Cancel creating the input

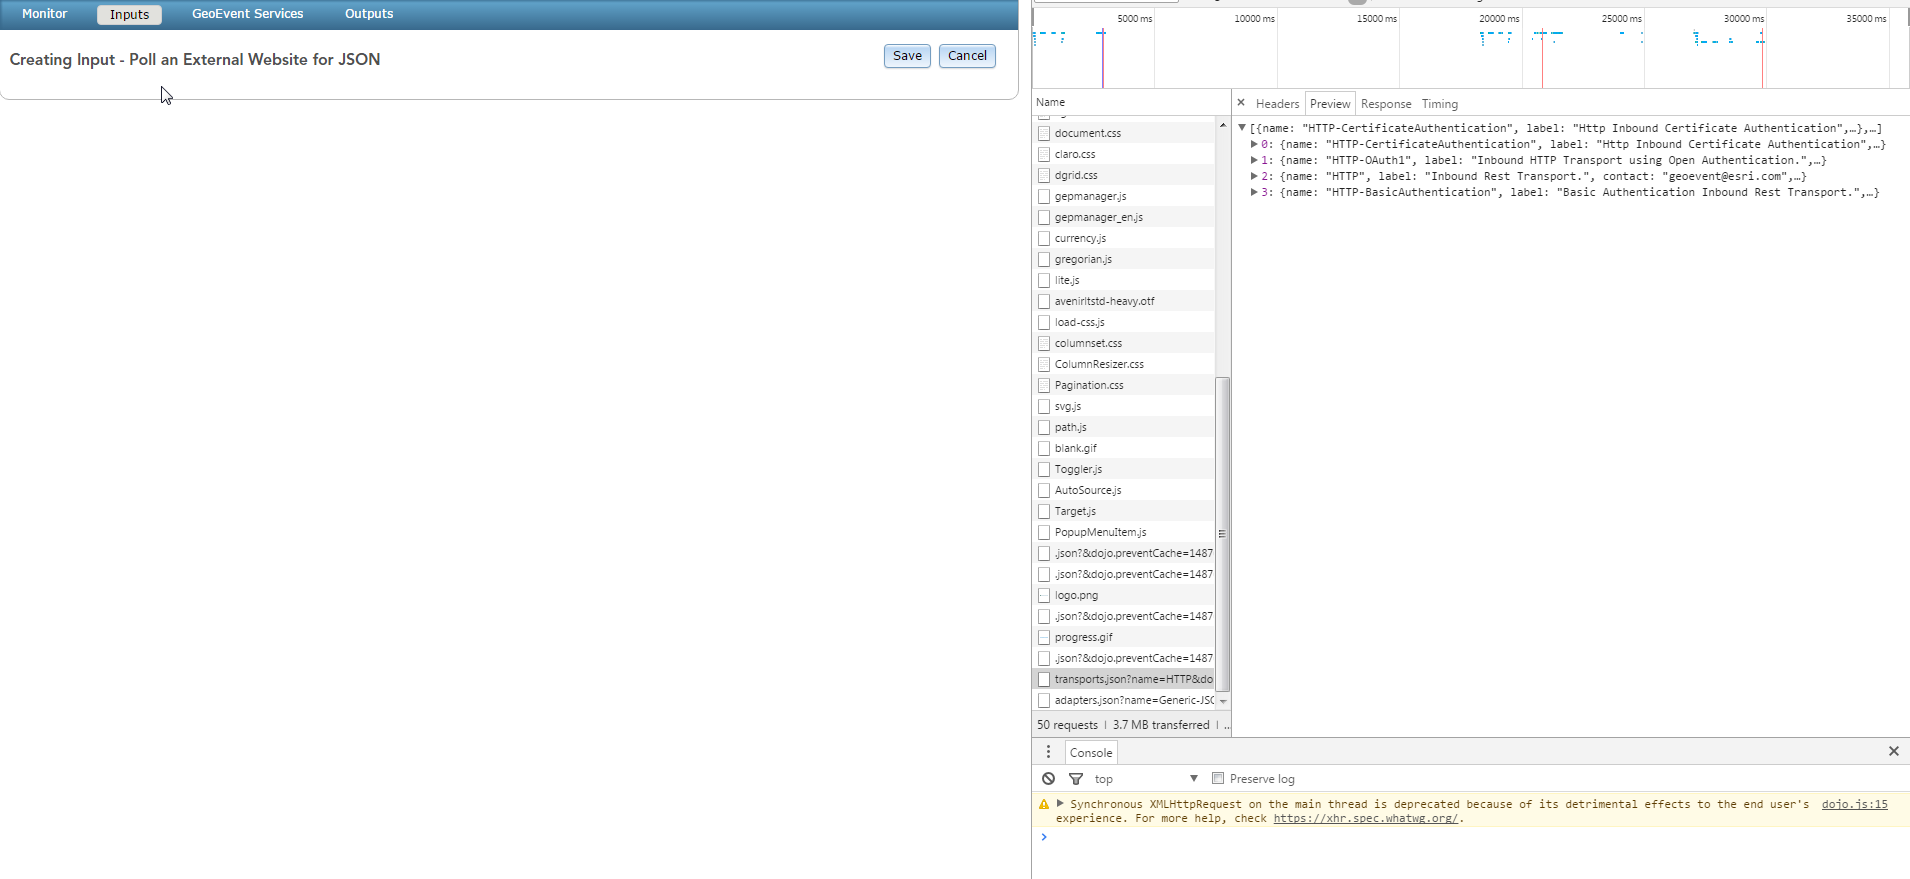point(967,56)
